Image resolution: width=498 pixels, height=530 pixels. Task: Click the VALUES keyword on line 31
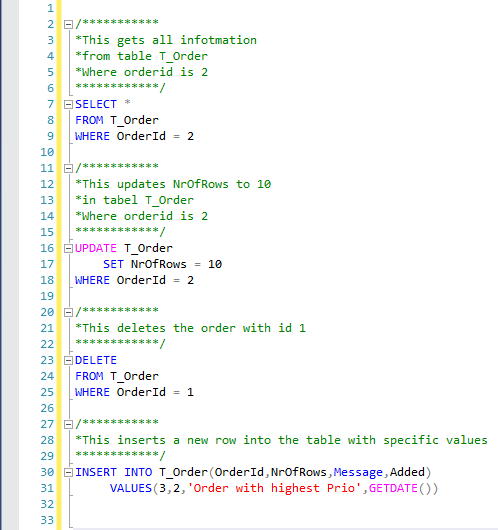[131, 488]
